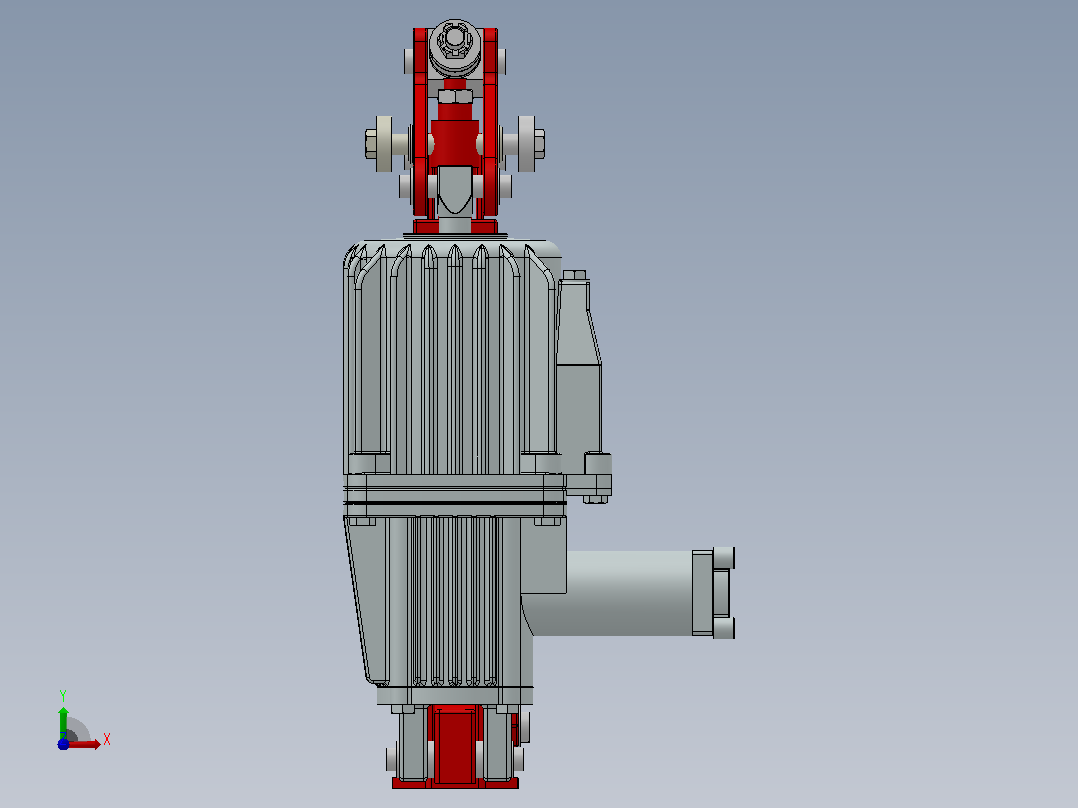Click the flange at end of side pipe

[714, 593]
